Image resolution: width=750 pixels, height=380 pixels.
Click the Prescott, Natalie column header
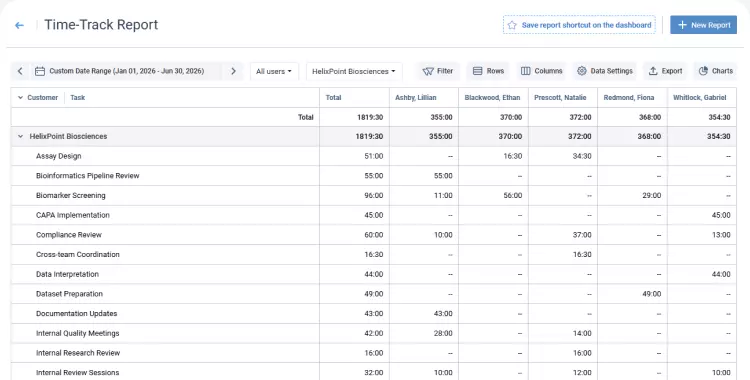pos(560,98)
